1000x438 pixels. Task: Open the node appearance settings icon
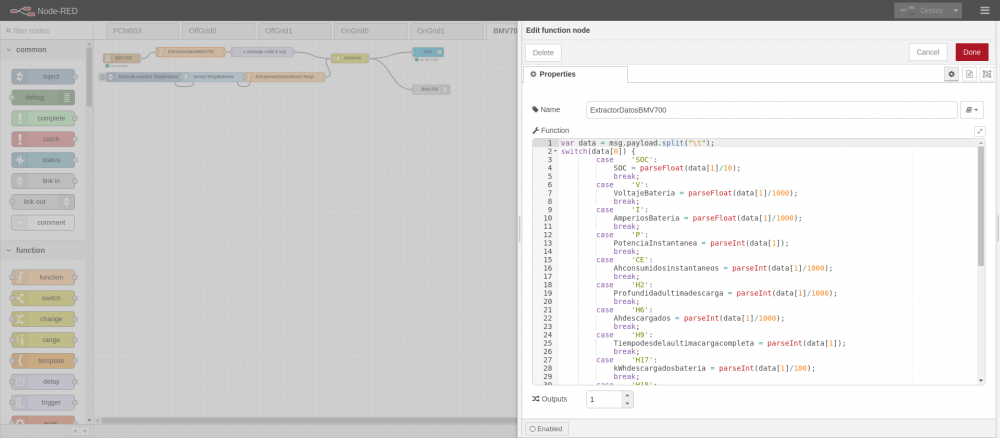[987, 75]
